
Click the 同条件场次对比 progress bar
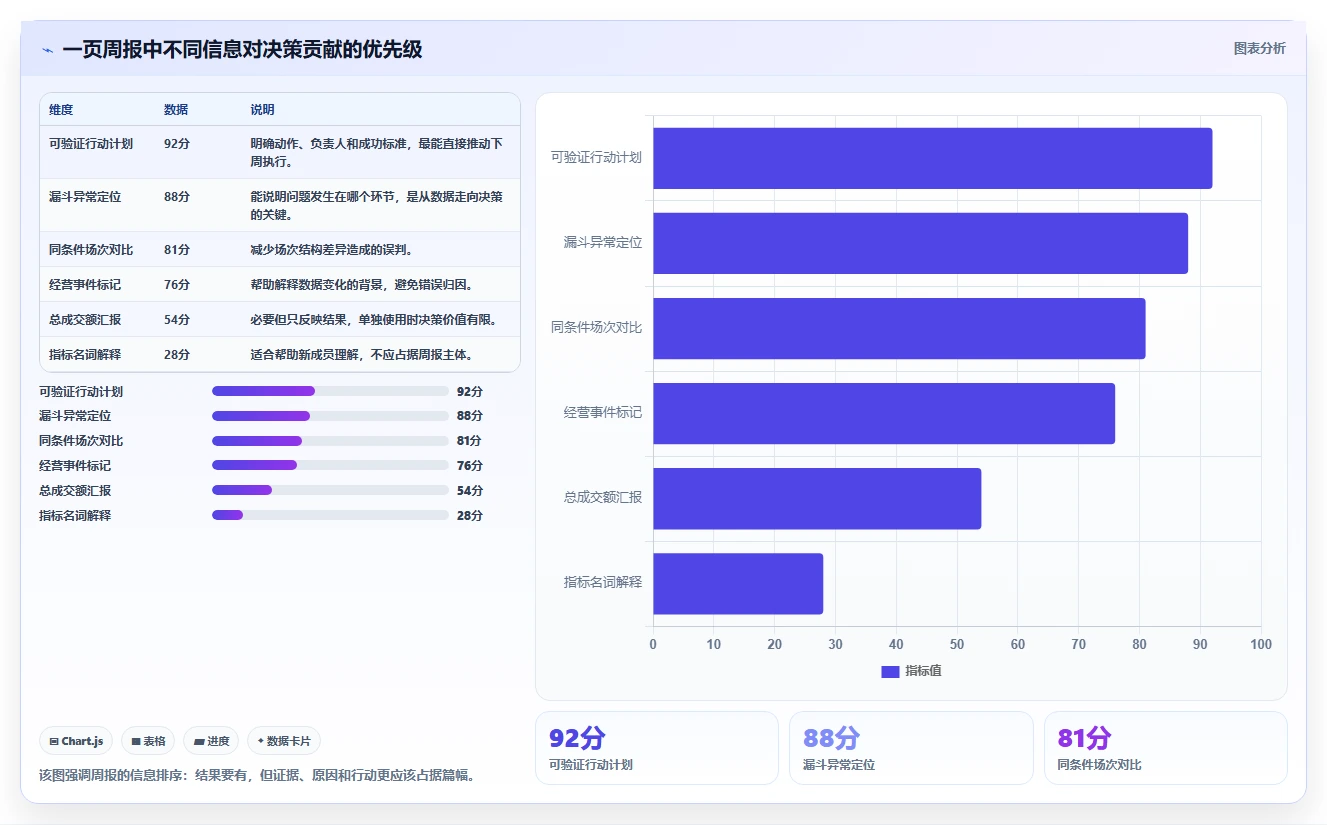click(x=330, y=441)
